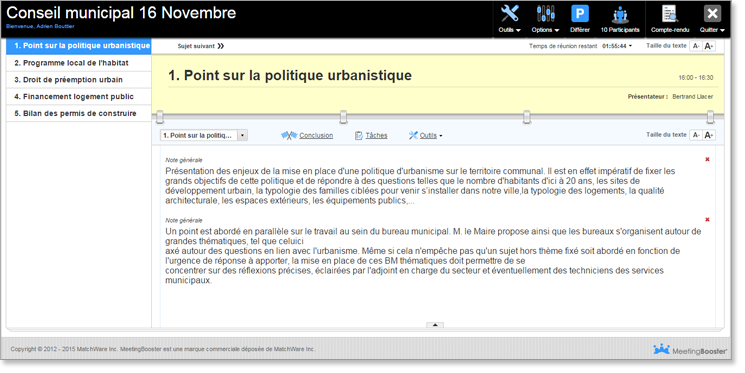Click first note text starting 'Présentation des enjeux'
The height and width of the screenshot is (373, 745).
click(x=420, y=186)
